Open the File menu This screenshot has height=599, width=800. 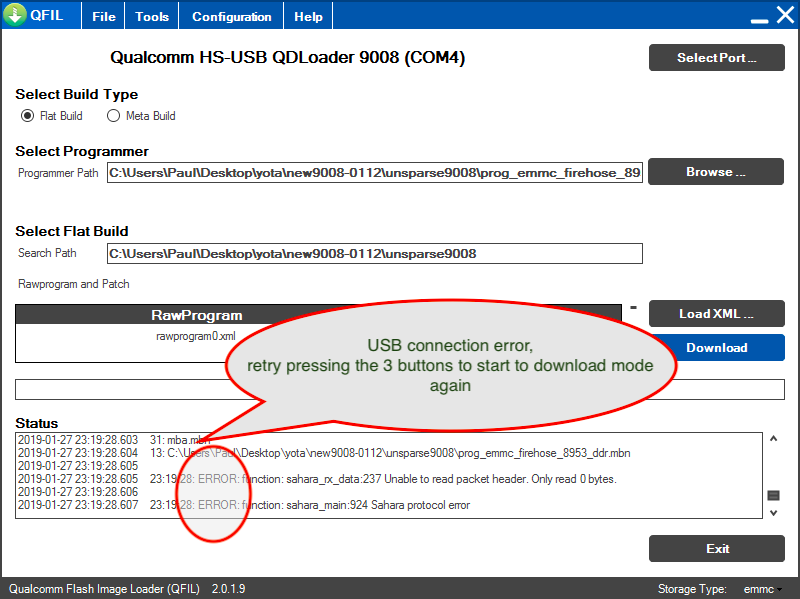(104, 16)
